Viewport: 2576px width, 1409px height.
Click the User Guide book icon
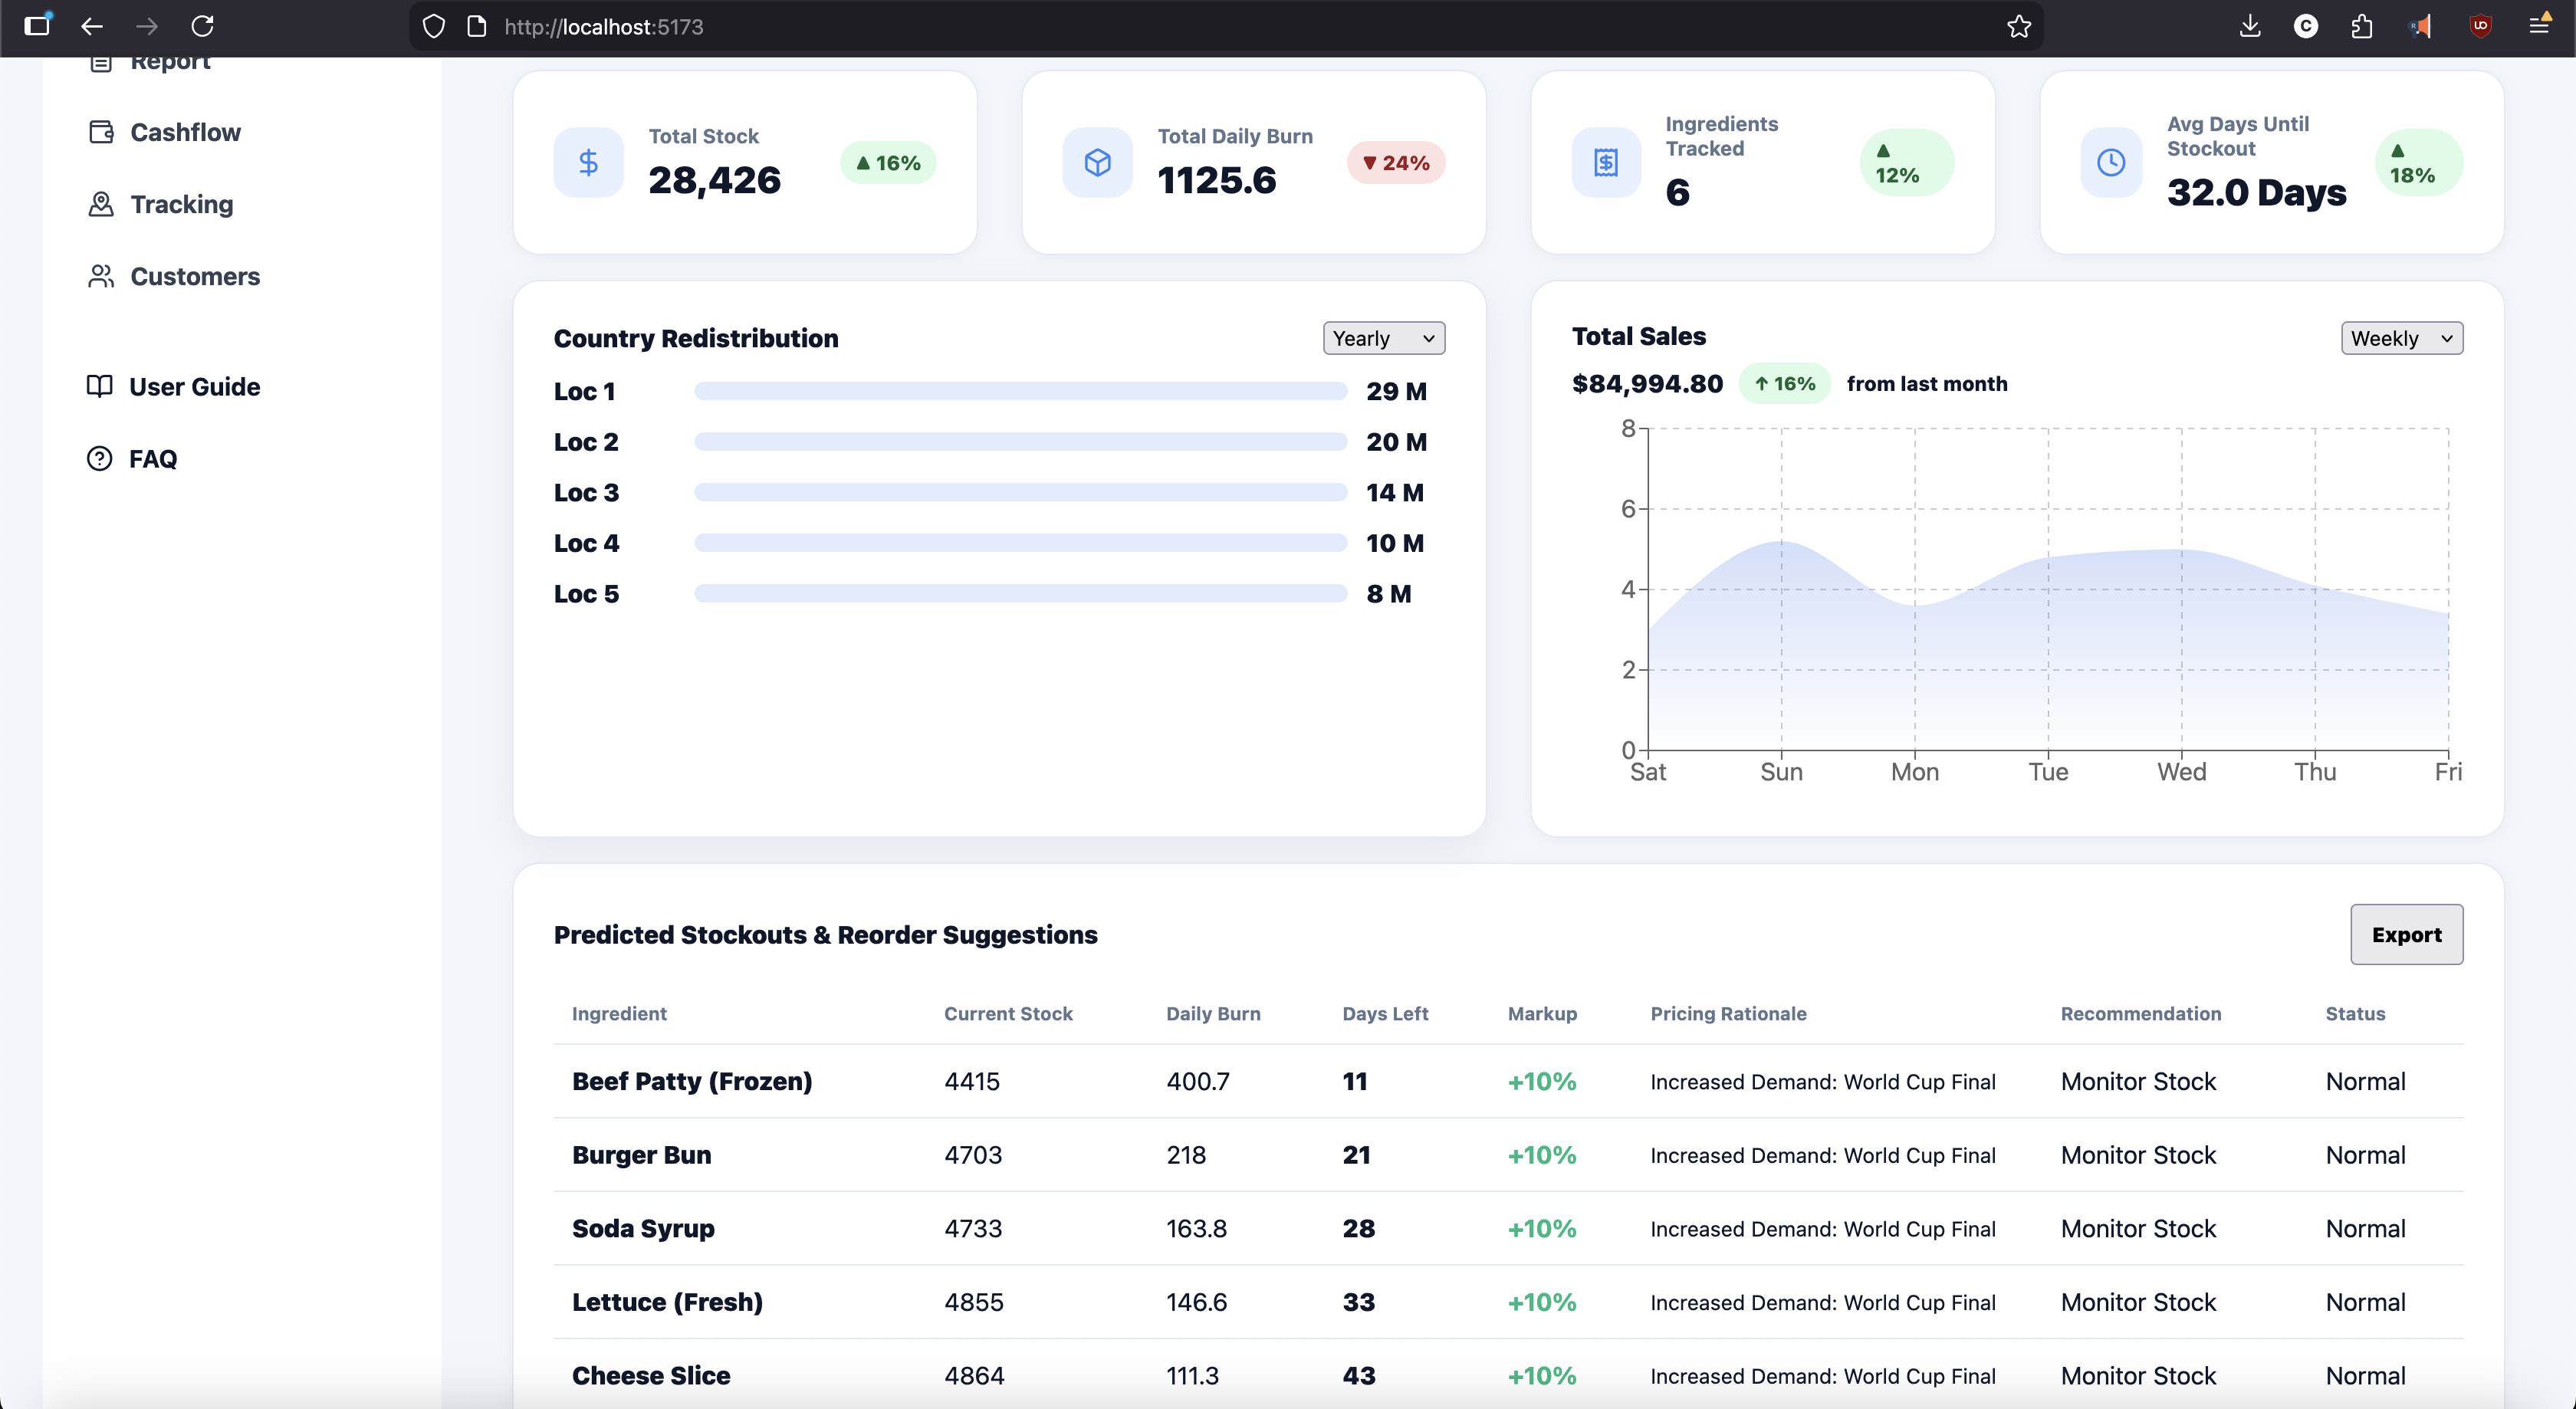click(x=99, y=386)
